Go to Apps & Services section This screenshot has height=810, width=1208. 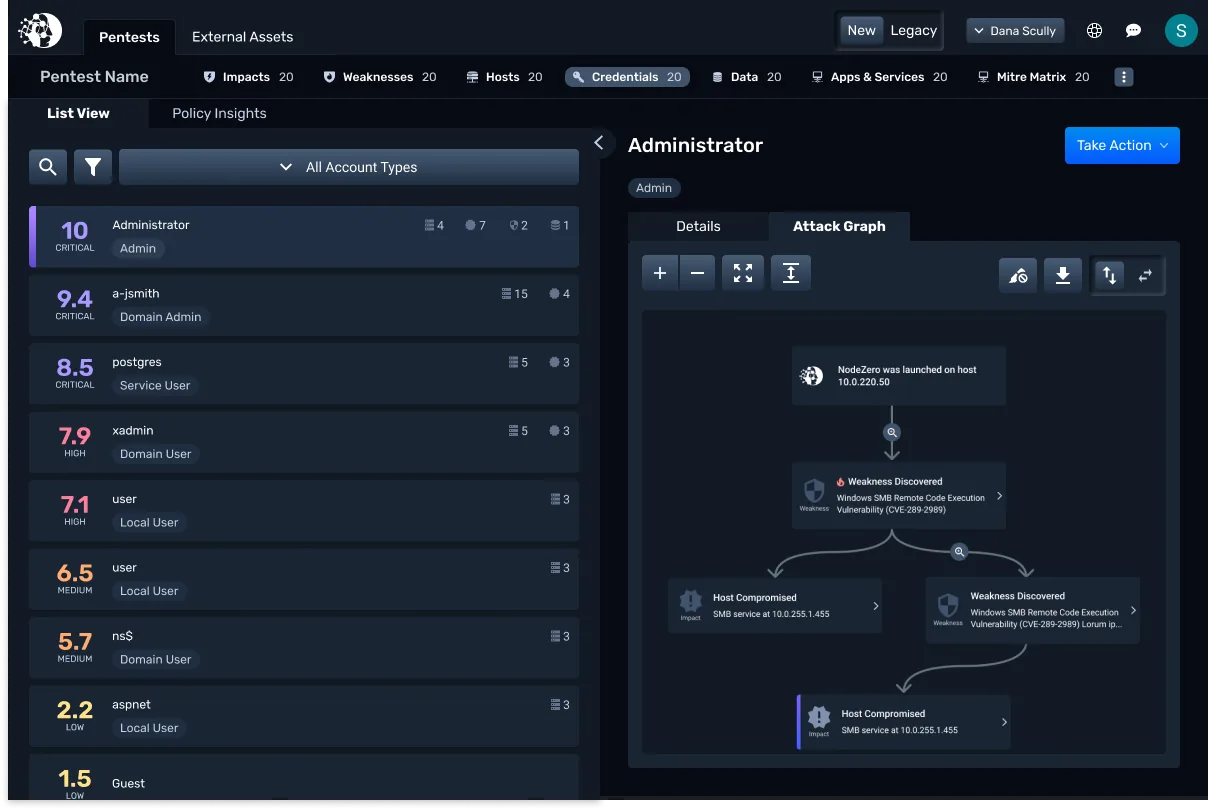click(878, 77)
